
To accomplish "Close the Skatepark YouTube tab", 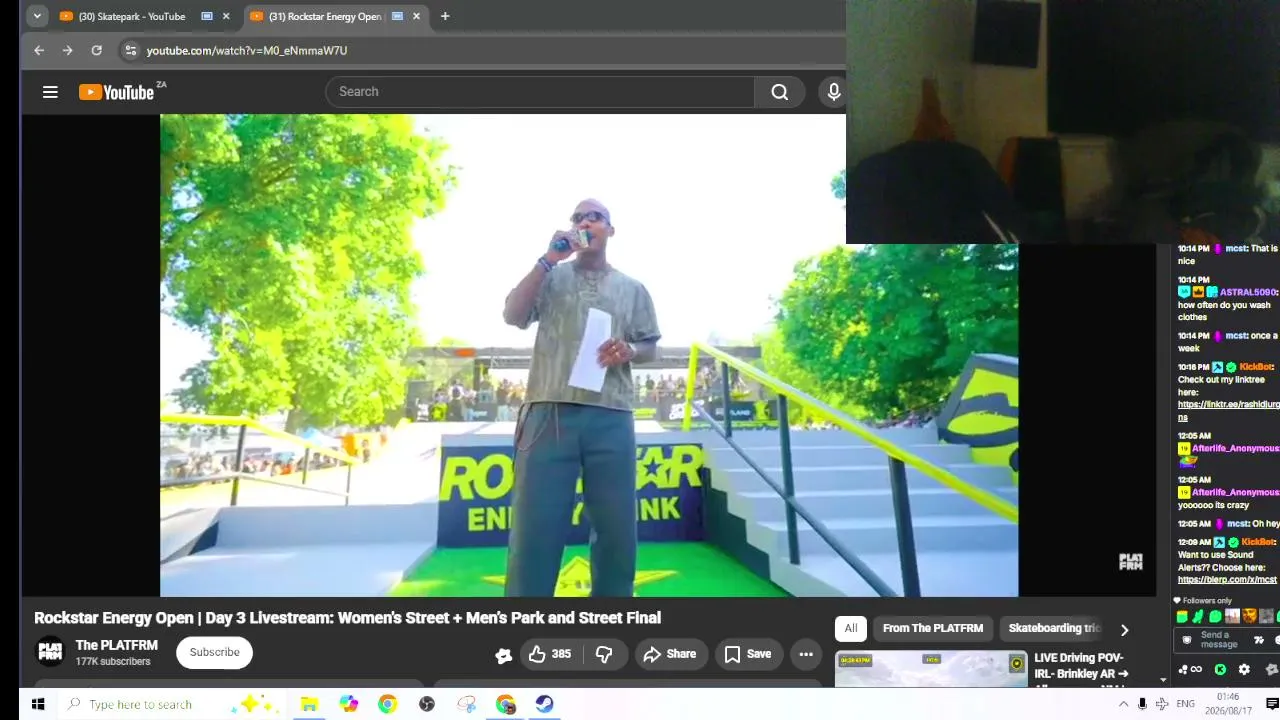I will pos(226,16).
